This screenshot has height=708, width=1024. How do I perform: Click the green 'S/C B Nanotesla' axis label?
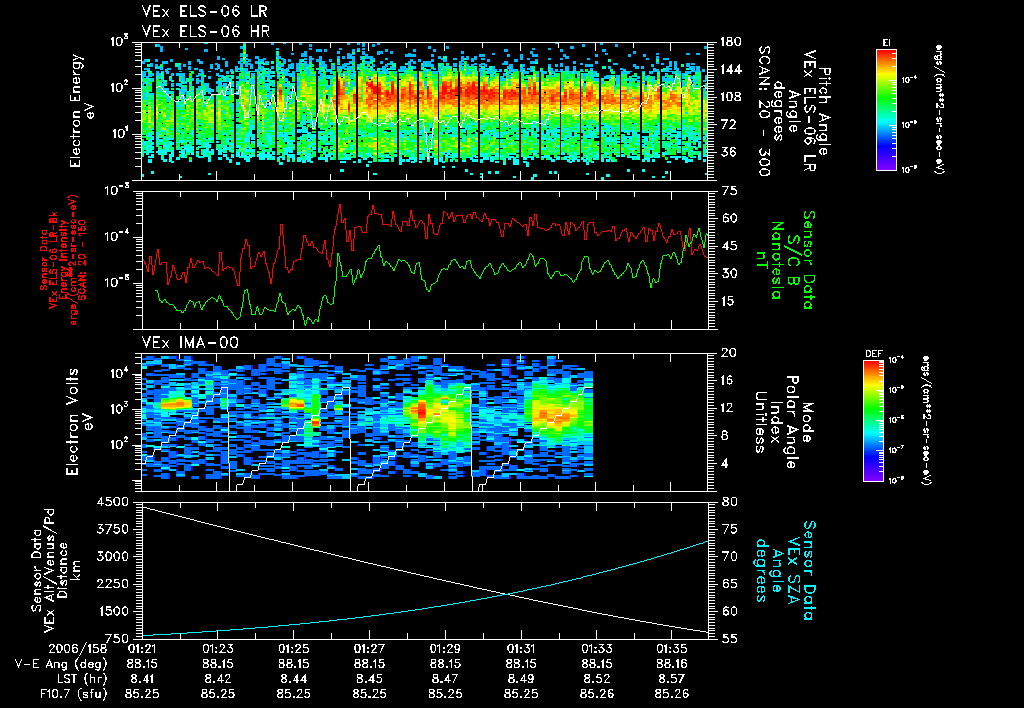coord(784,260)
